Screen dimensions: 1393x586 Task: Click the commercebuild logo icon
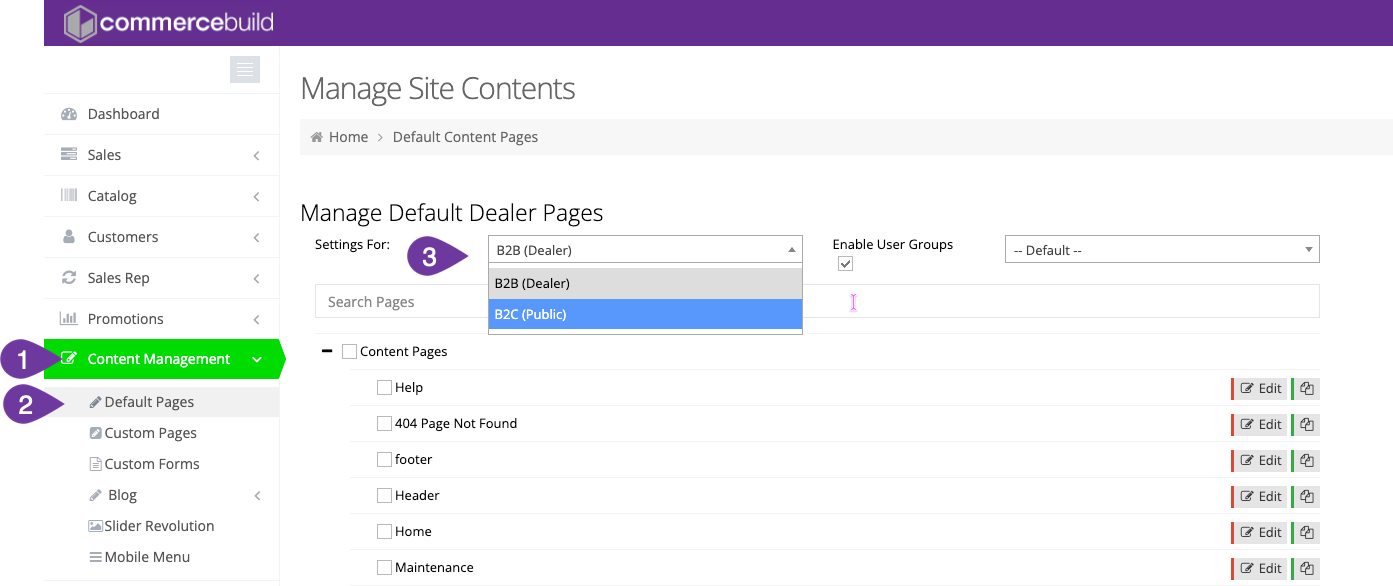point(80,23)
